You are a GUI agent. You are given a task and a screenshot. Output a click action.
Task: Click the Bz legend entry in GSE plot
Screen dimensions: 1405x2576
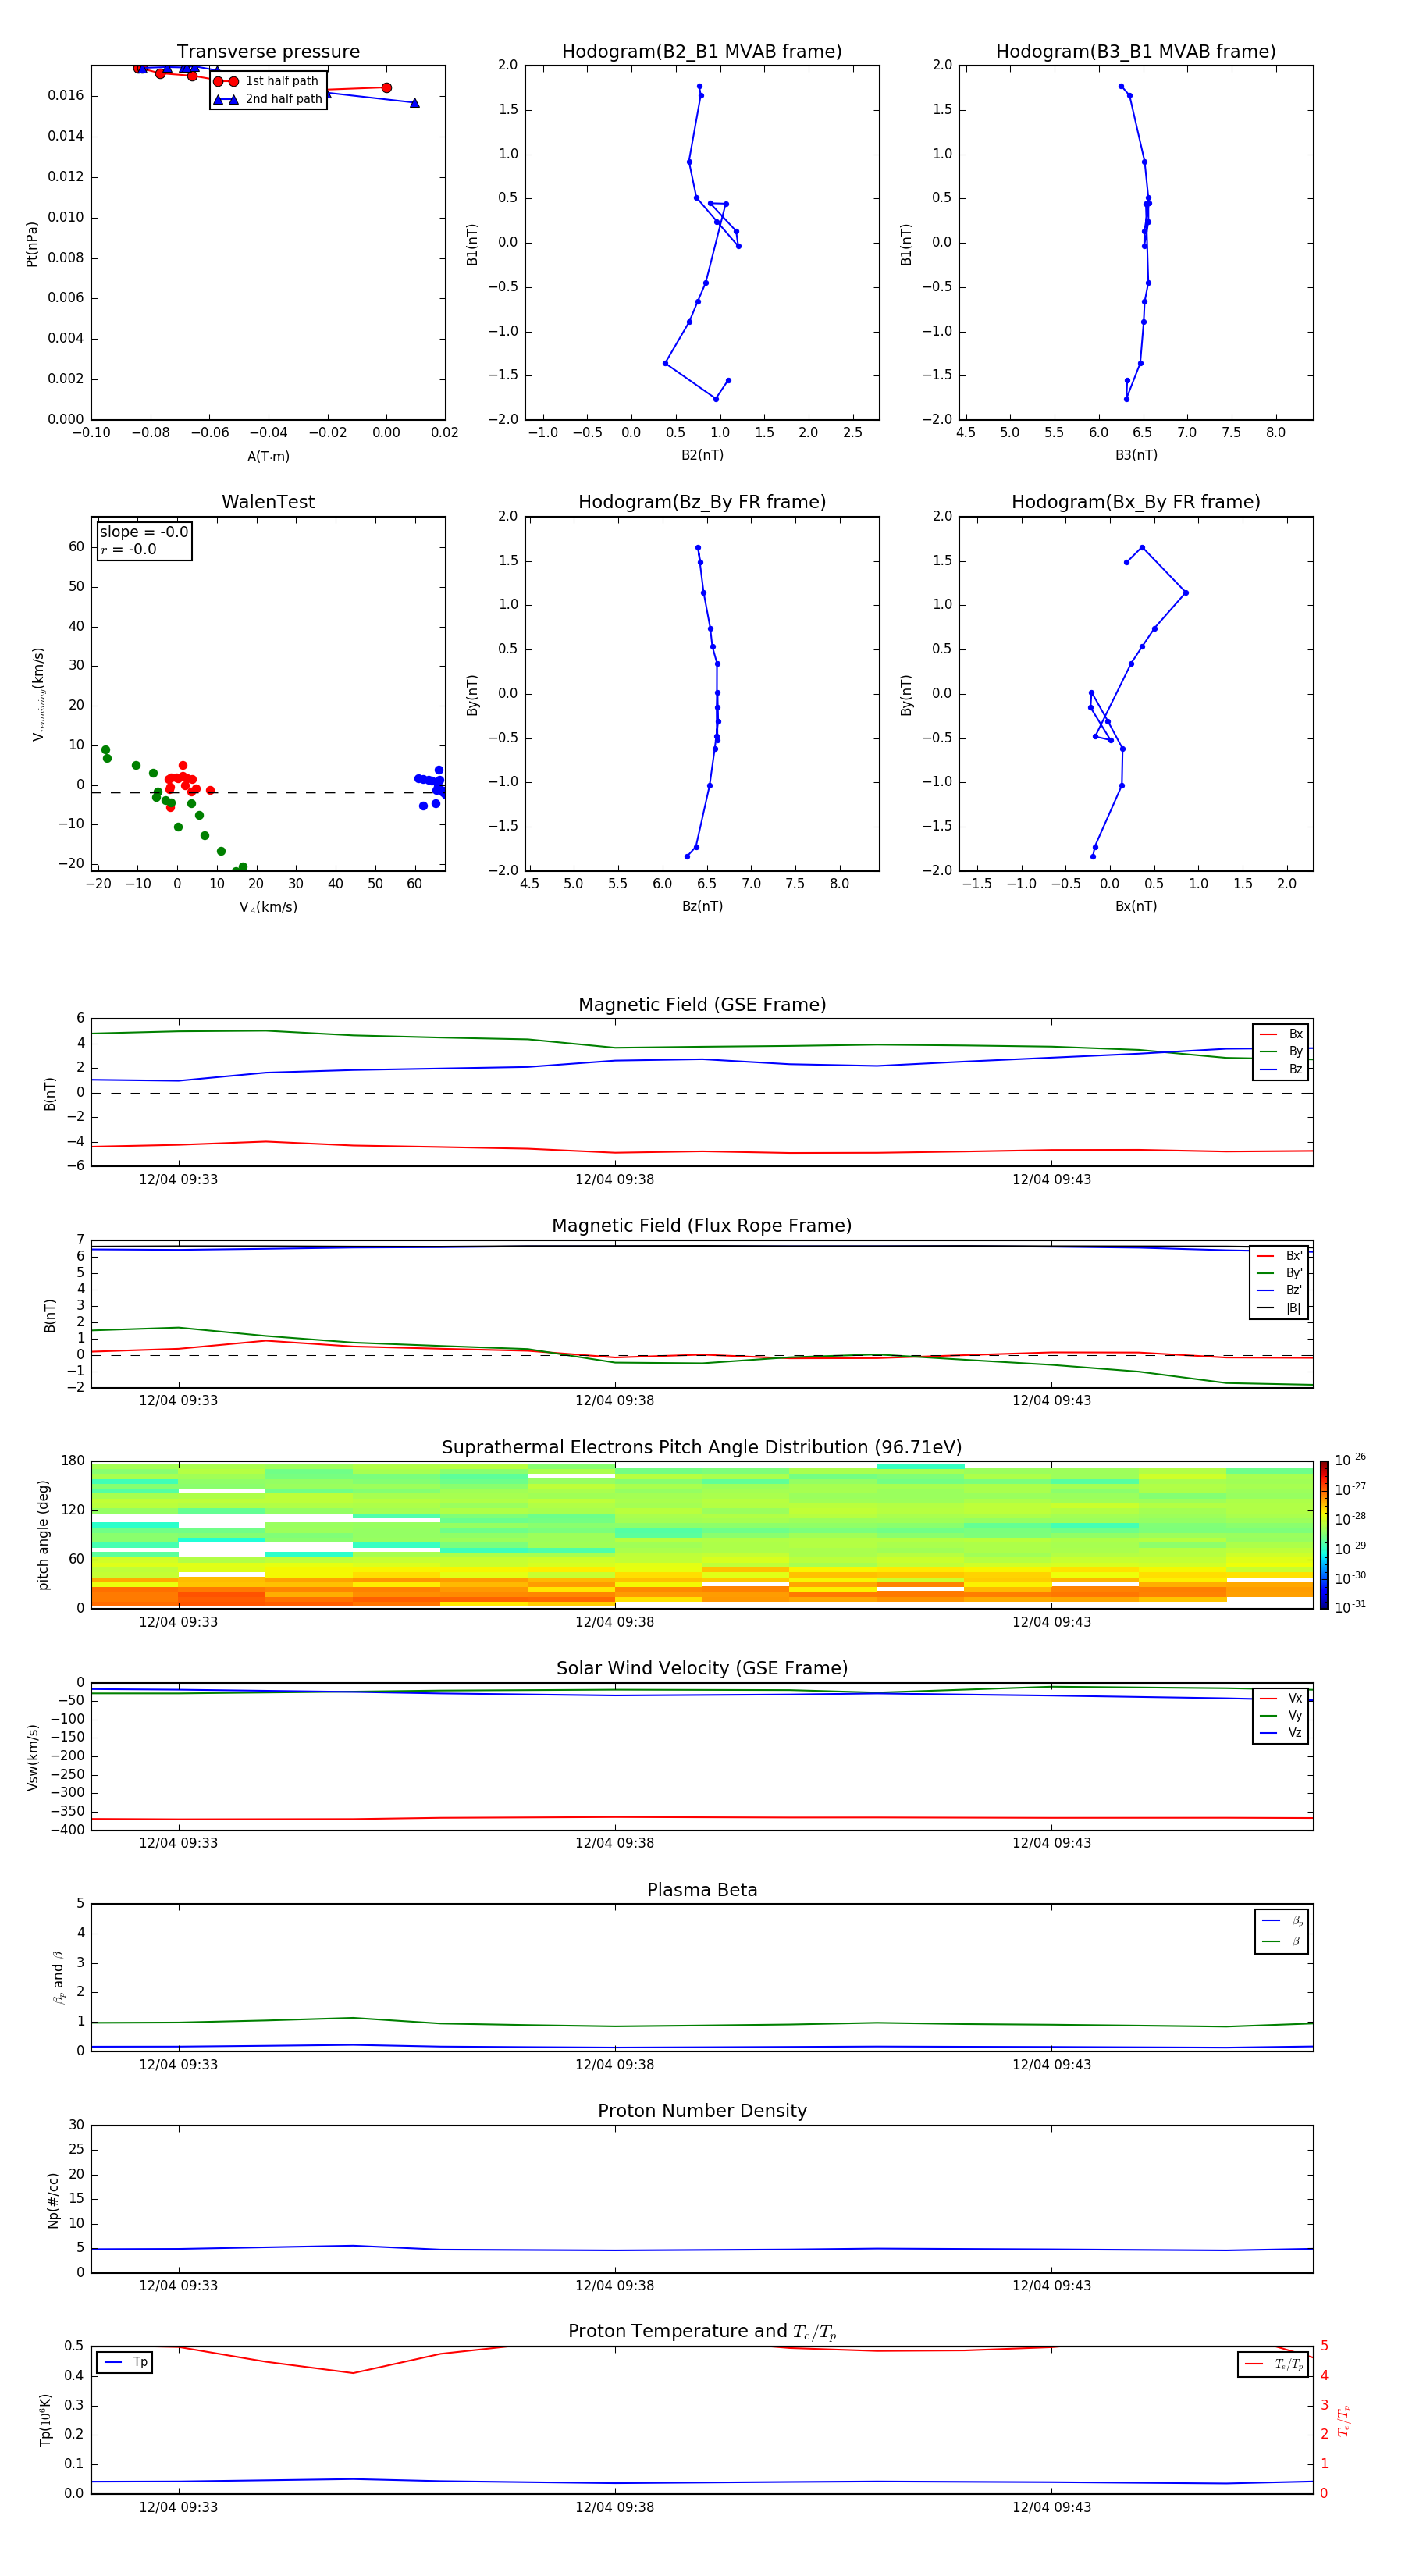point(1281,1069)
